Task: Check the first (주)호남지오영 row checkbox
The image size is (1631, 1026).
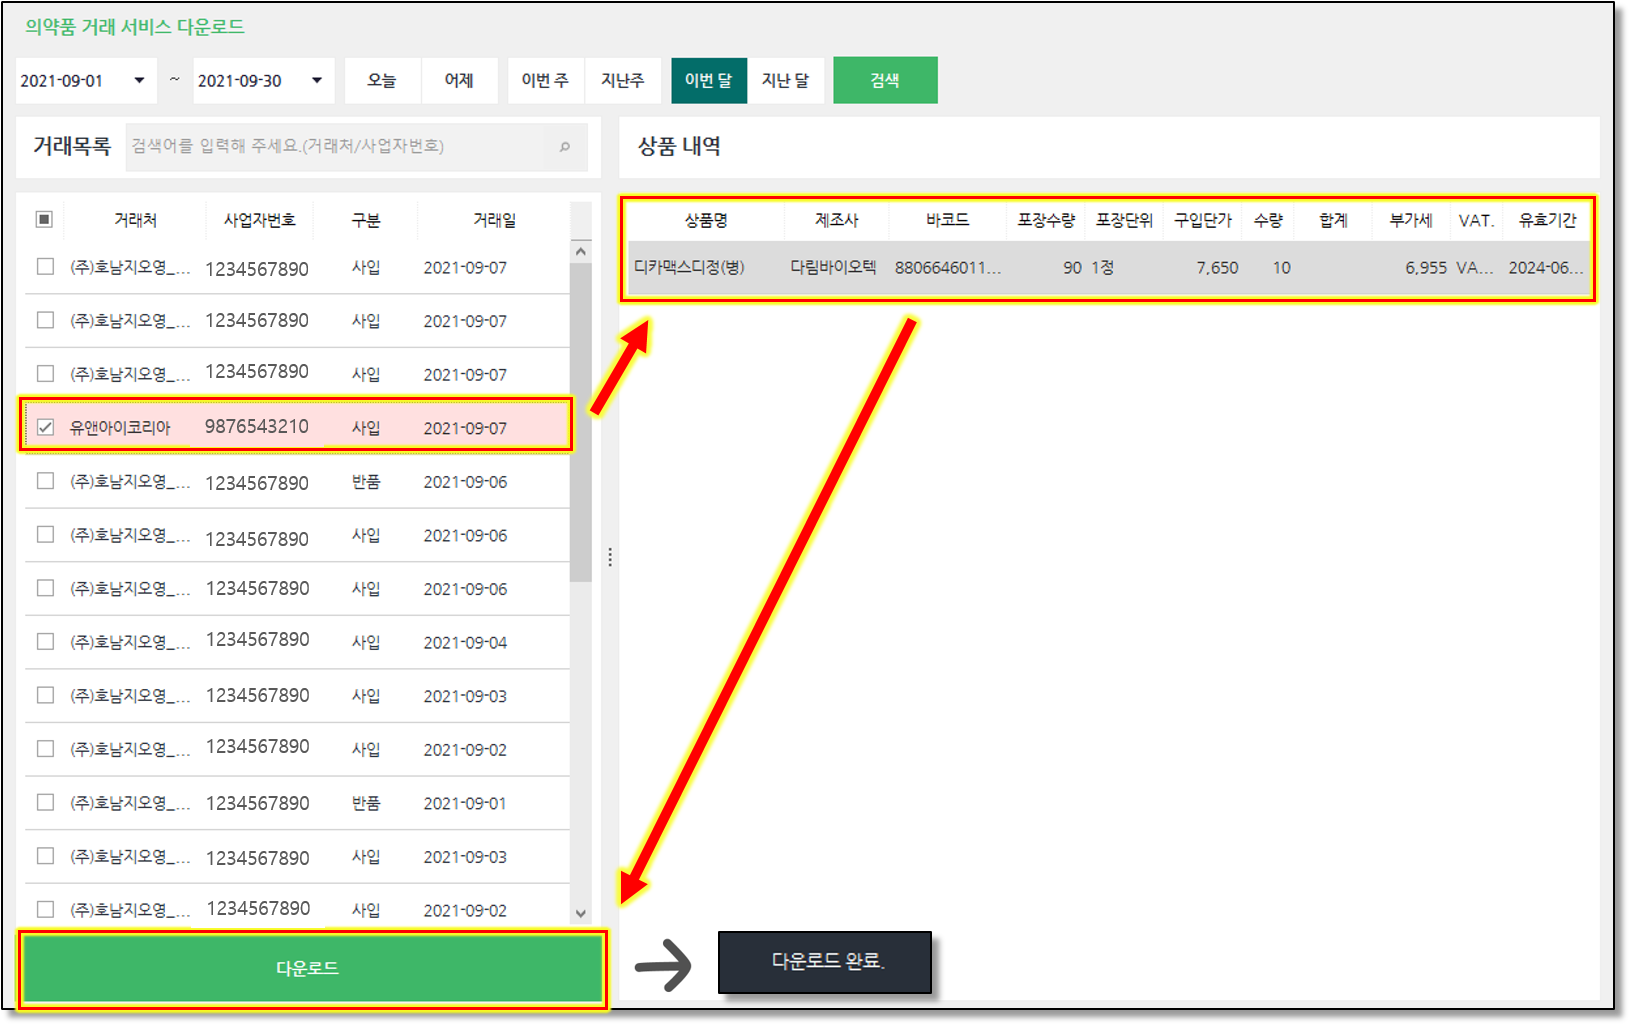Action: [x=45, y=267]
